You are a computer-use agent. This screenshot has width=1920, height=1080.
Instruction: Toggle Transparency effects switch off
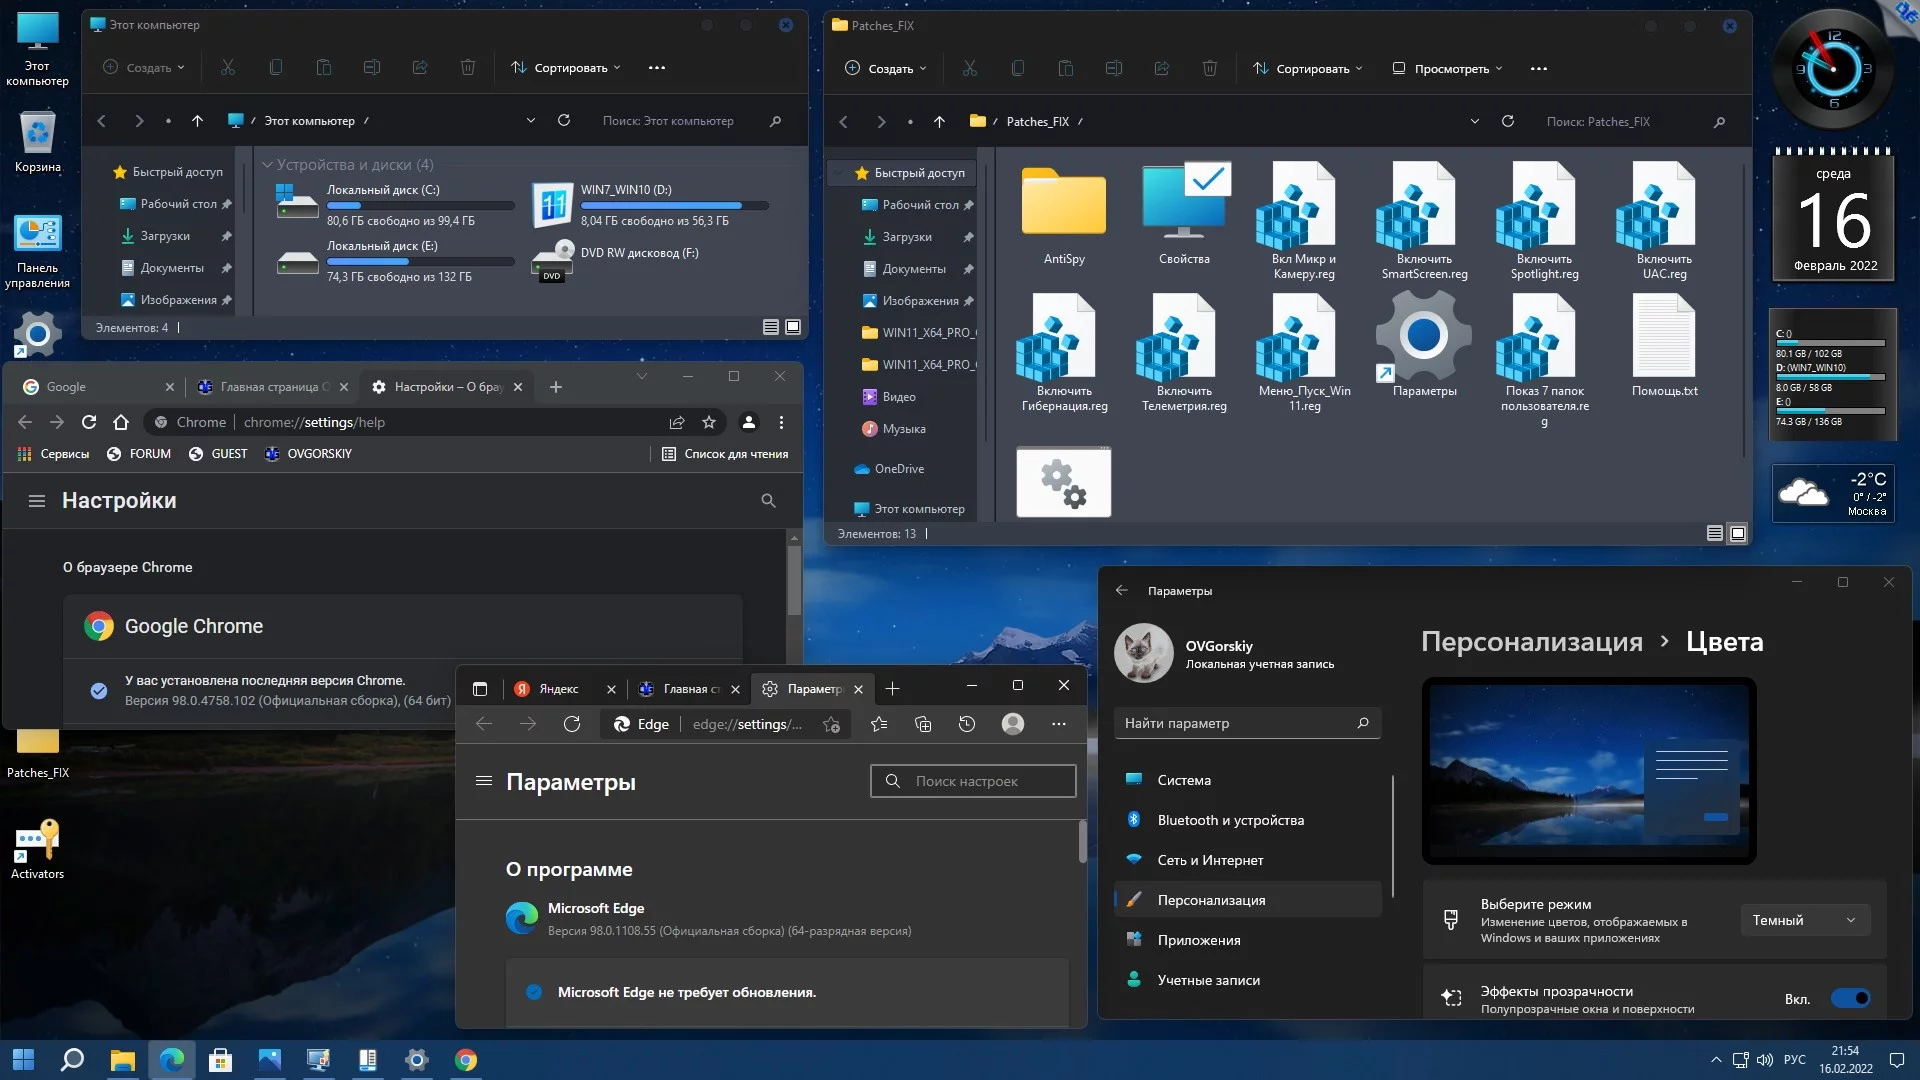pos(1850,998)
